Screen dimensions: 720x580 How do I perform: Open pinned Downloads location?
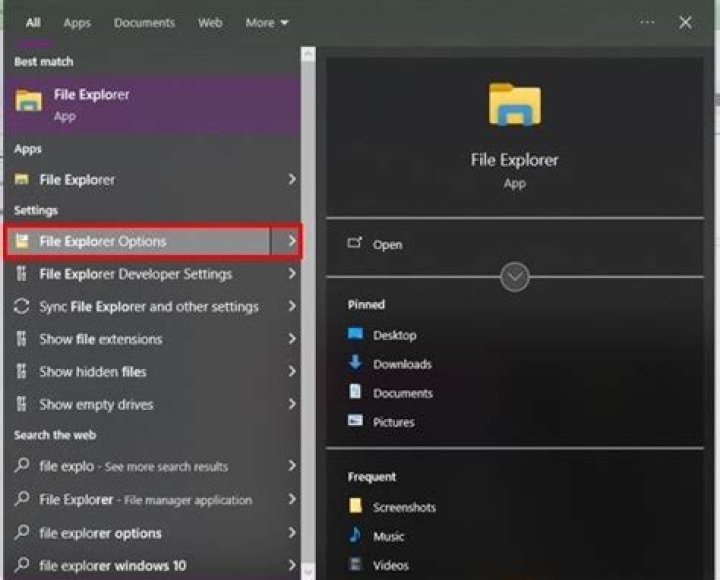point(402,364)
